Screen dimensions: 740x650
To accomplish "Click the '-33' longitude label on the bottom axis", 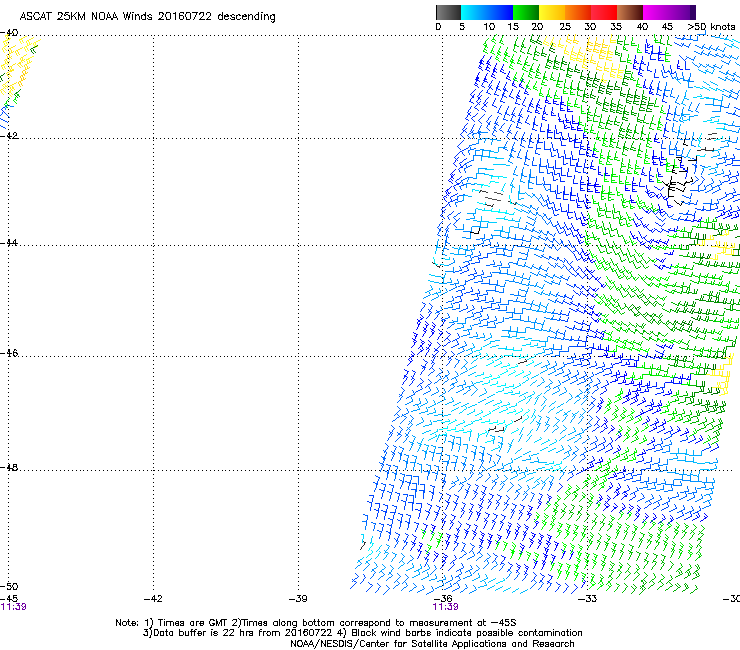I will (587, 599).
